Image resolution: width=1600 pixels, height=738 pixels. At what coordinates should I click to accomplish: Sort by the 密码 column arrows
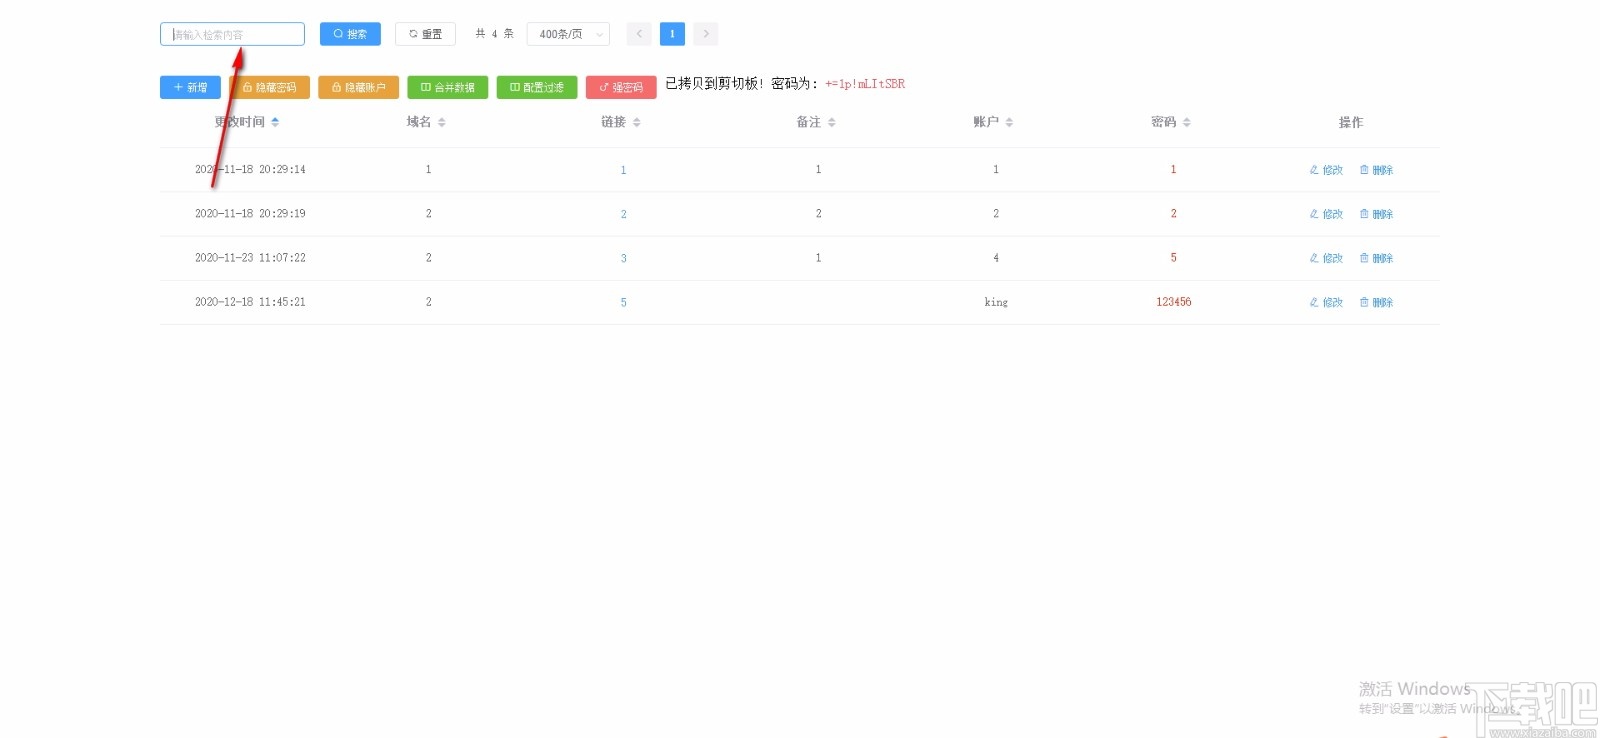tap(1186, 122)
